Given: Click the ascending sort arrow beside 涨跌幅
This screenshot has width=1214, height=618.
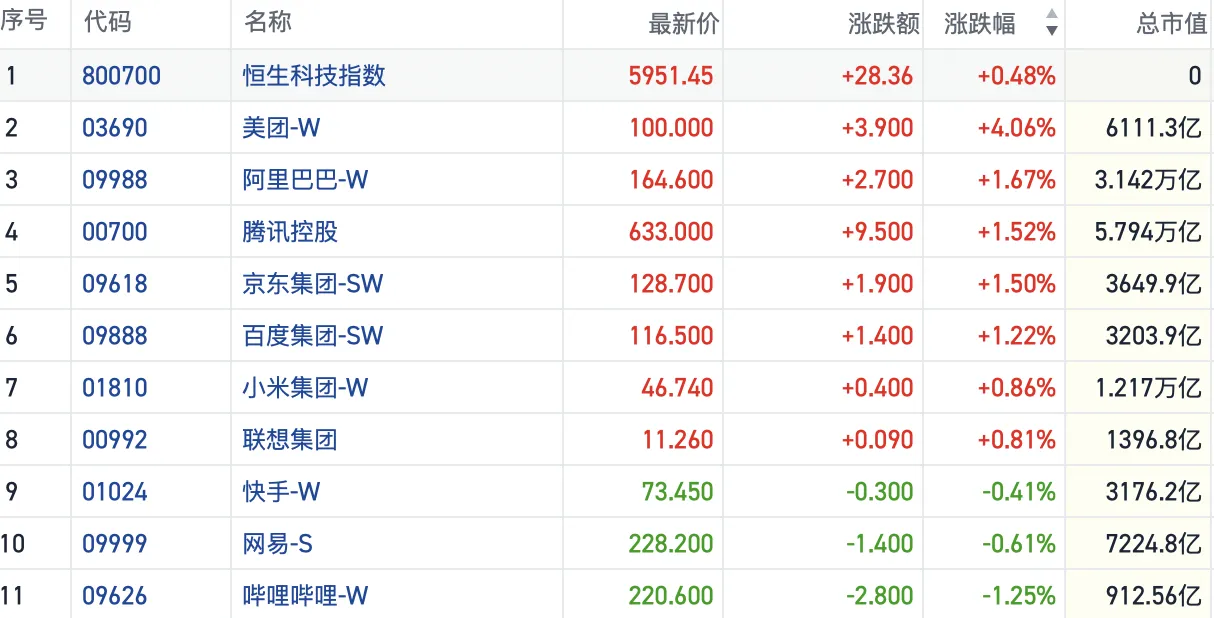Looking at the screenshot, I should 1051,15.
